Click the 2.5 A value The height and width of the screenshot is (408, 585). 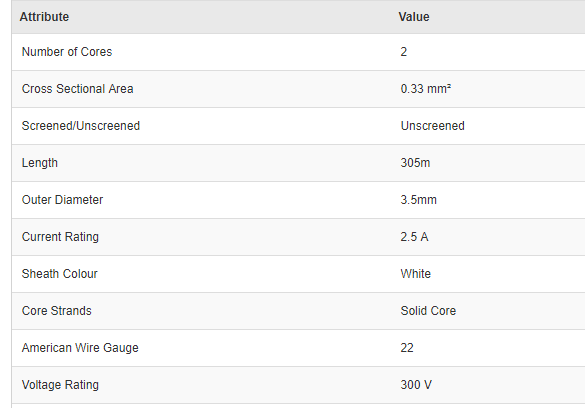[x=414, y=237]
